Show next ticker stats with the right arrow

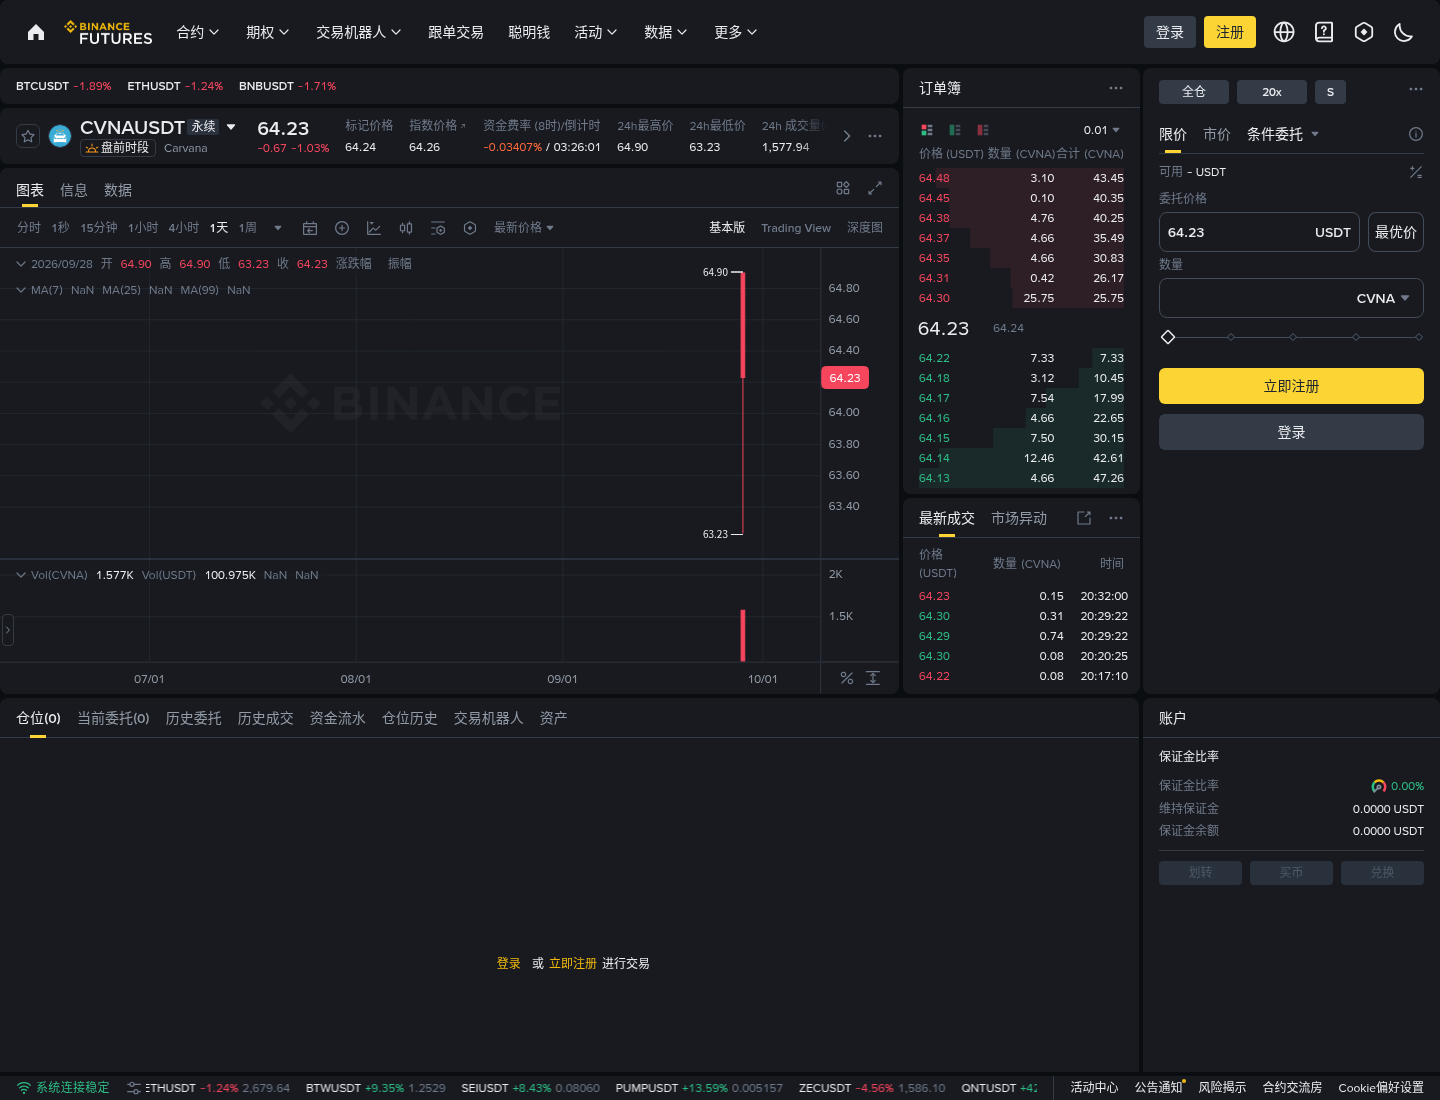click(x=847, y=136)
